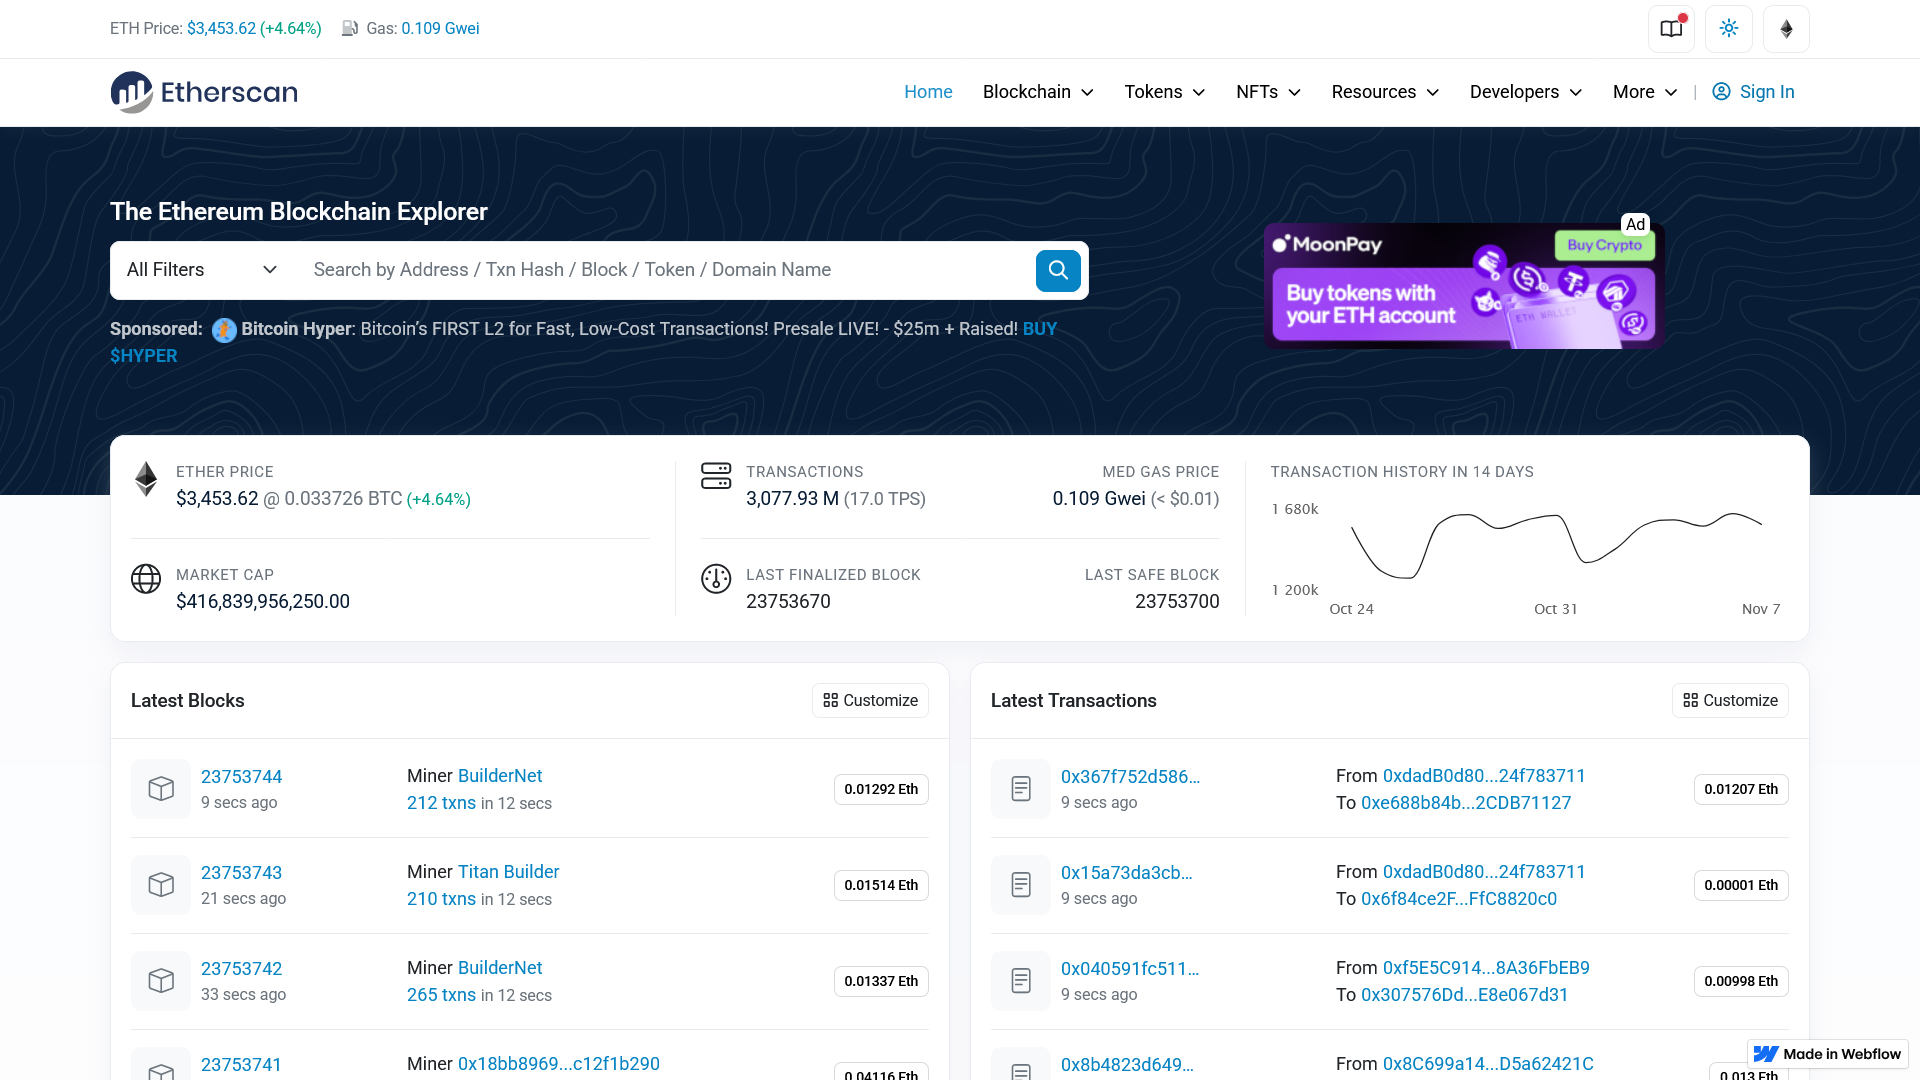Image resolution: width=1920 pixels, height=1080 pixels.
Task: Expand the Tokens menu
Action: 1165,92
